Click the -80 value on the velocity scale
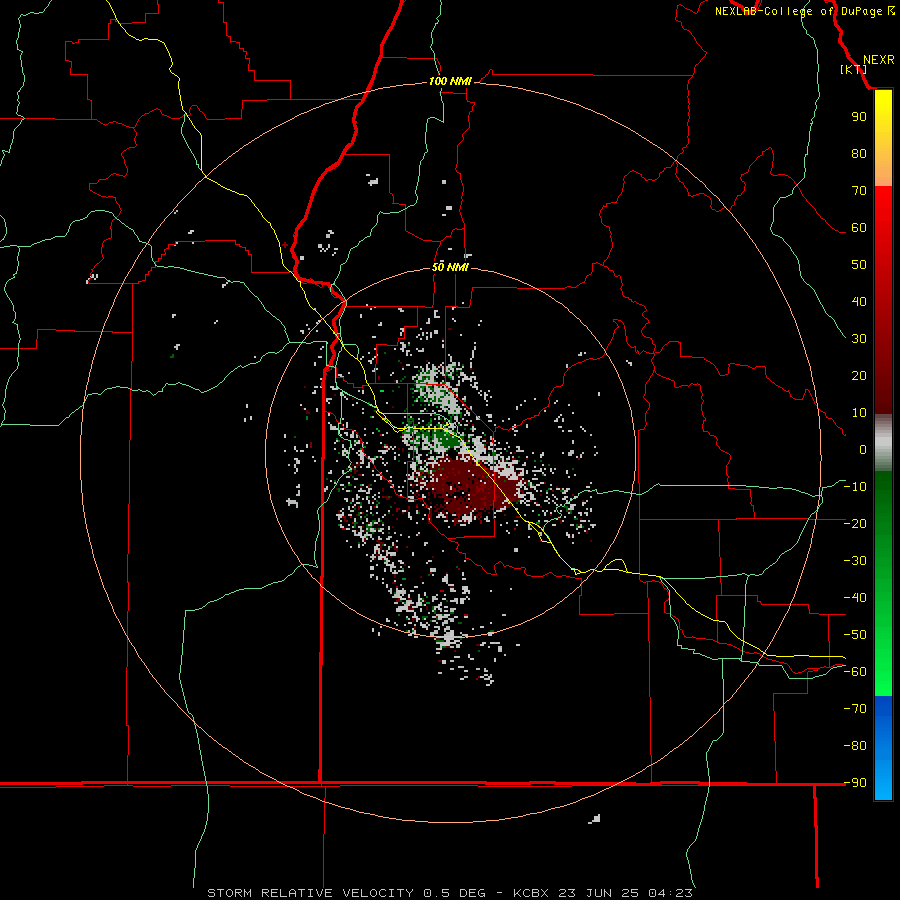 point(855,746)
